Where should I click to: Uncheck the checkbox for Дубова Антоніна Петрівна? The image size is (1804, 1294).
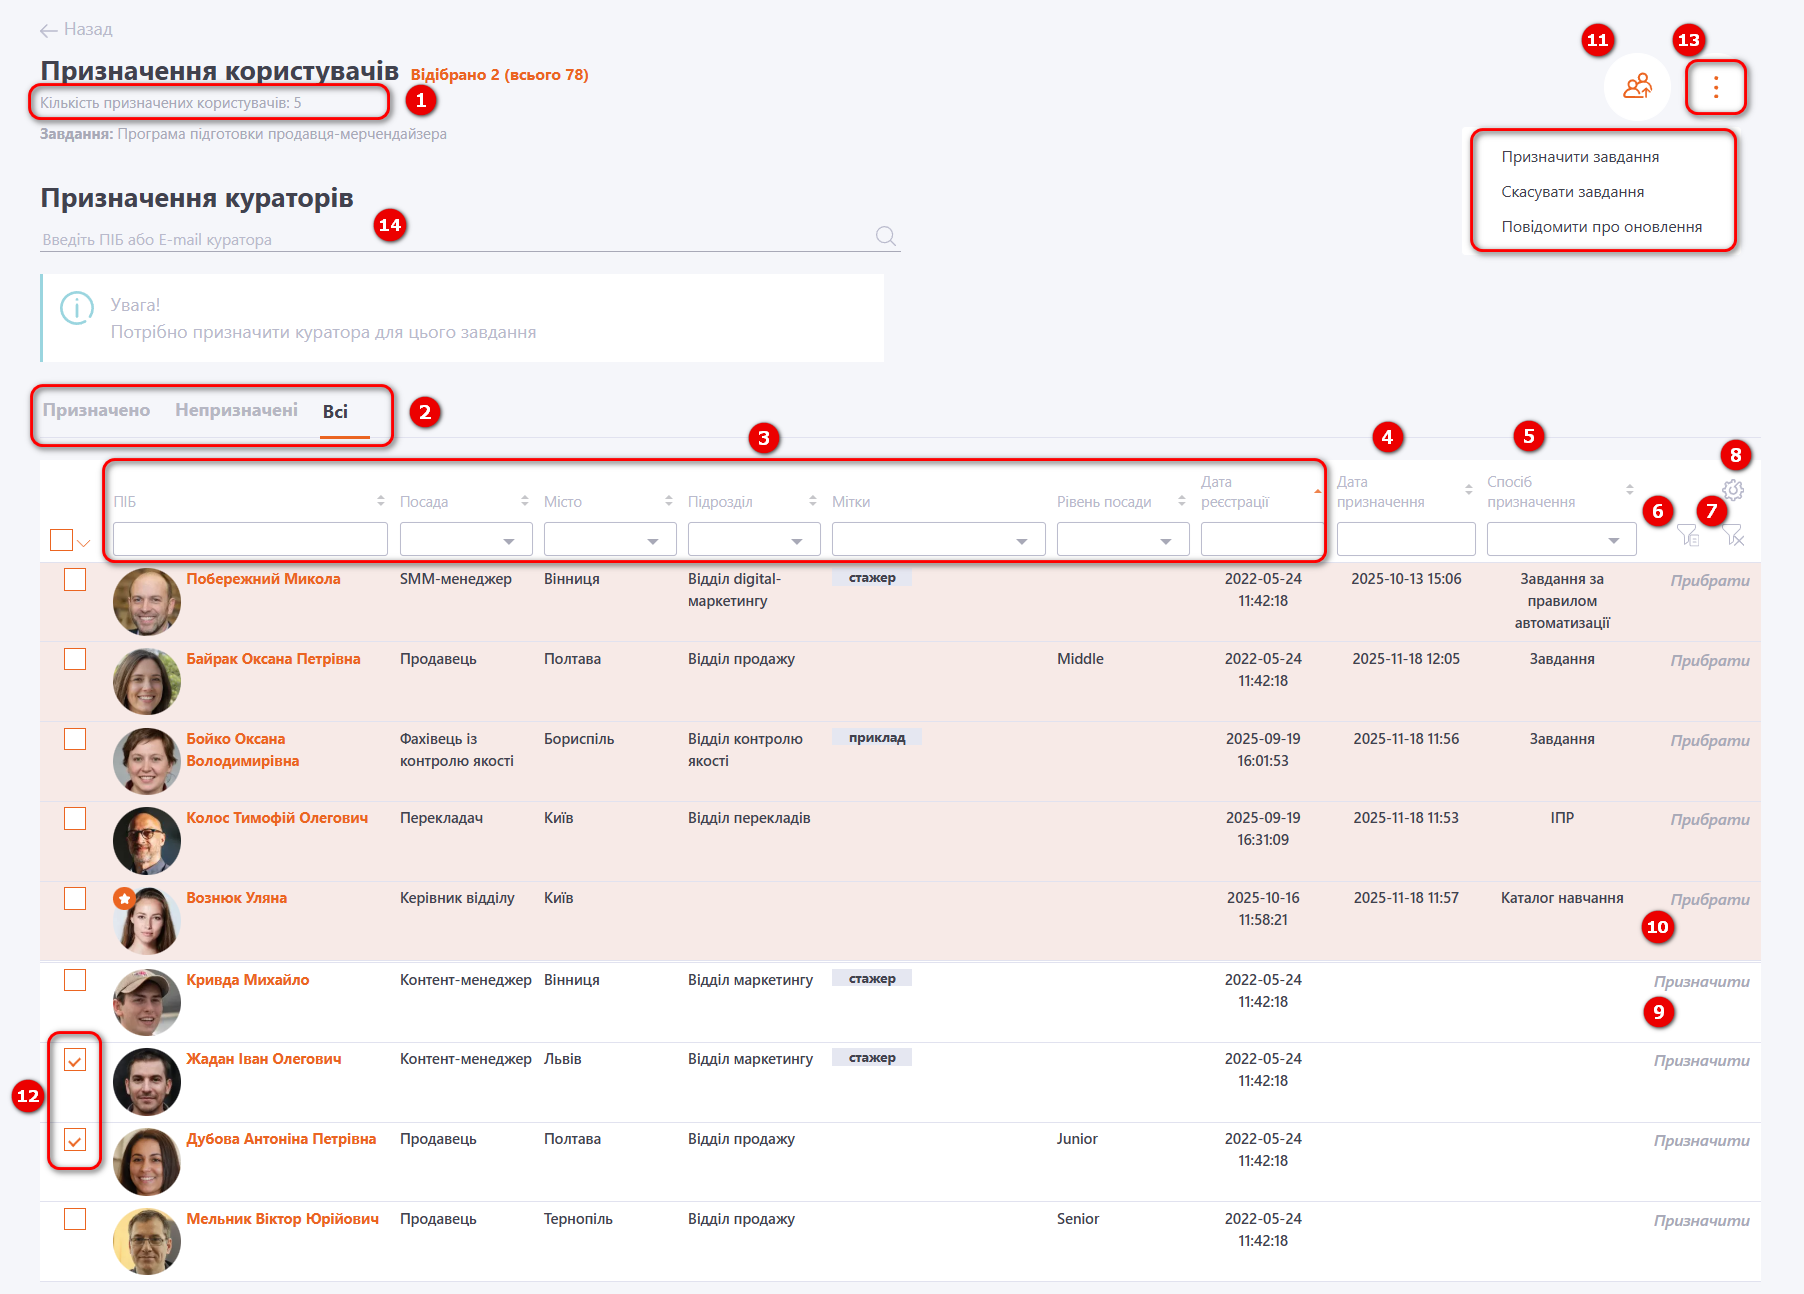tap(75, 1140)
